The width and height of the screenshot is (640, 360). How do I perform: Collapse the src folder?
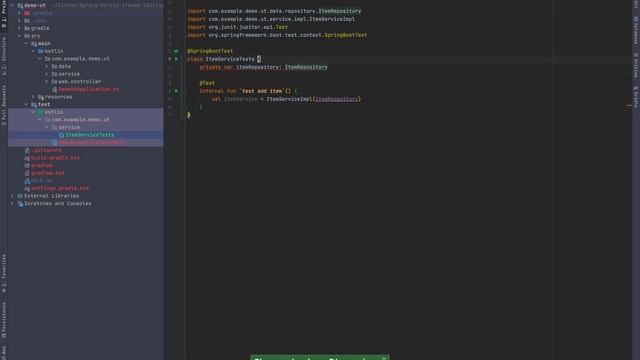[x=19, y=36]
